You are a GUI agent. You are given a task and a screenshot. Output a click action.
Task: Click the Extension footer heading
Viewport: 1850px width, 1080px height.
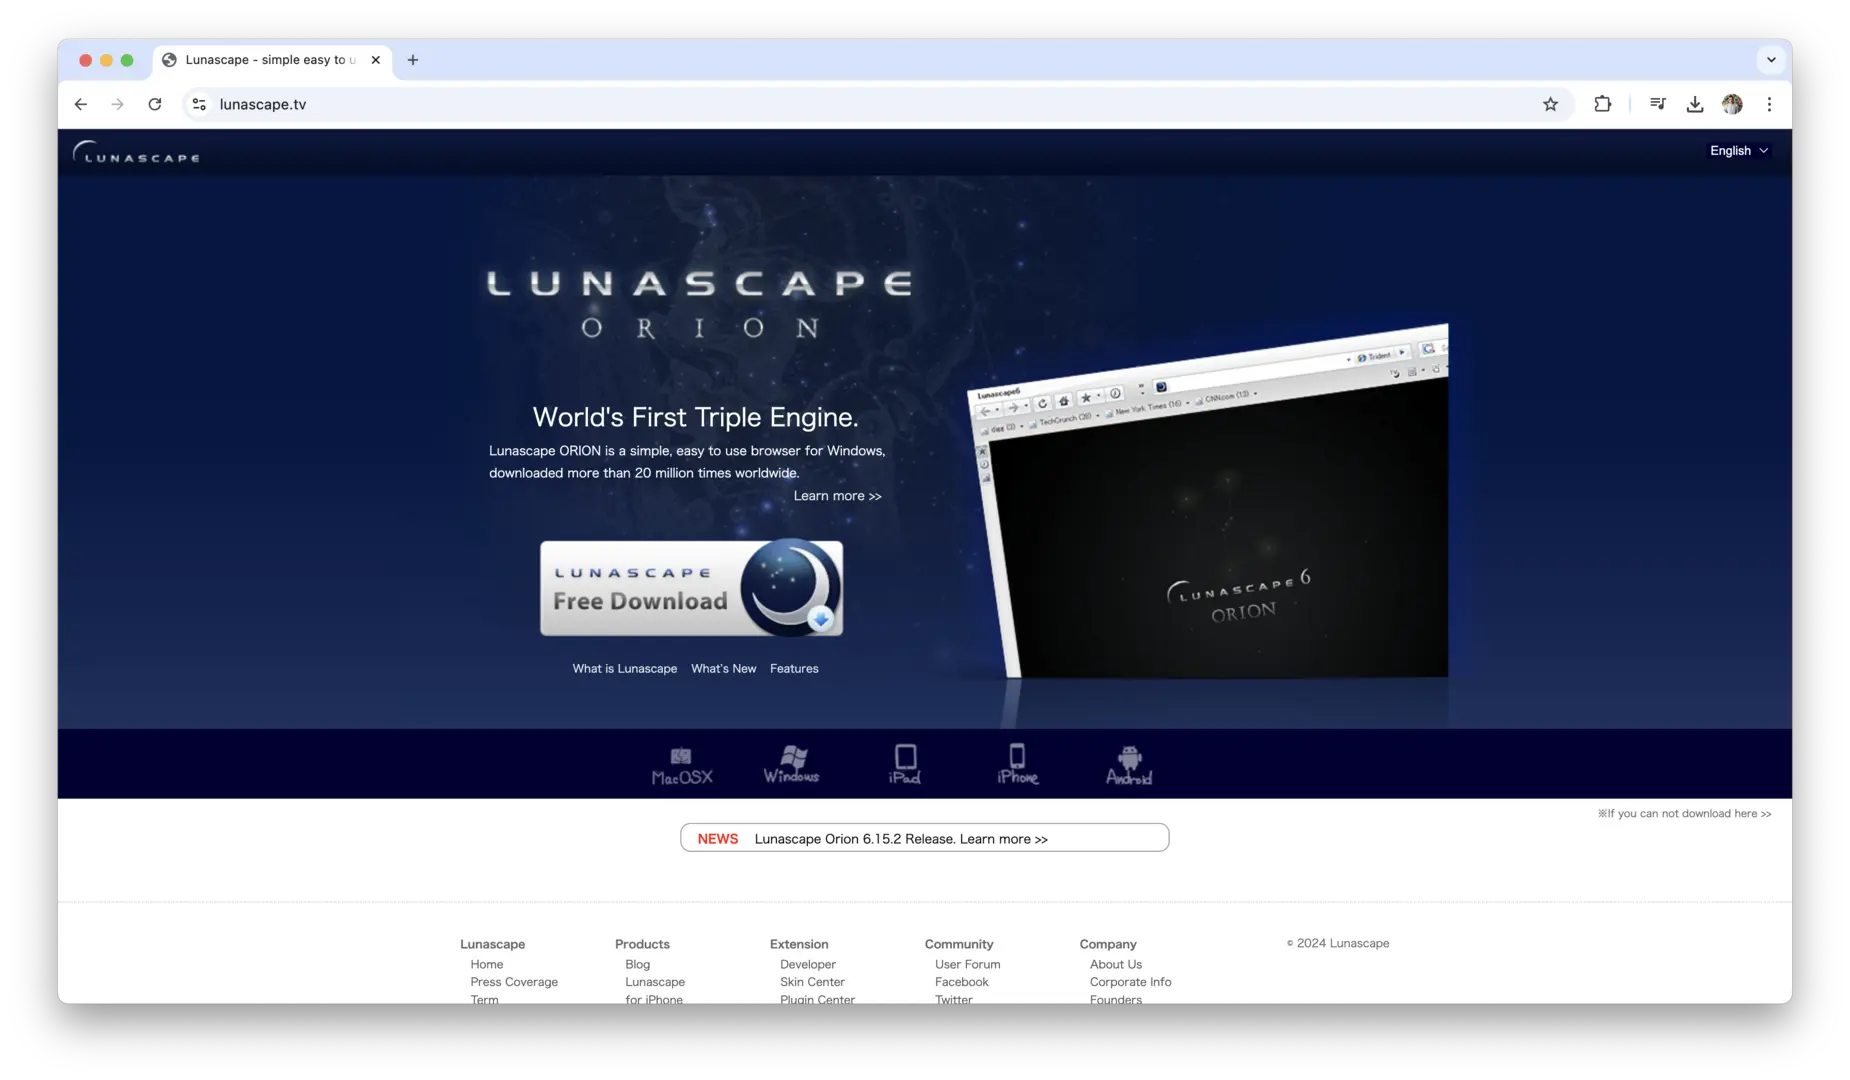798,944
